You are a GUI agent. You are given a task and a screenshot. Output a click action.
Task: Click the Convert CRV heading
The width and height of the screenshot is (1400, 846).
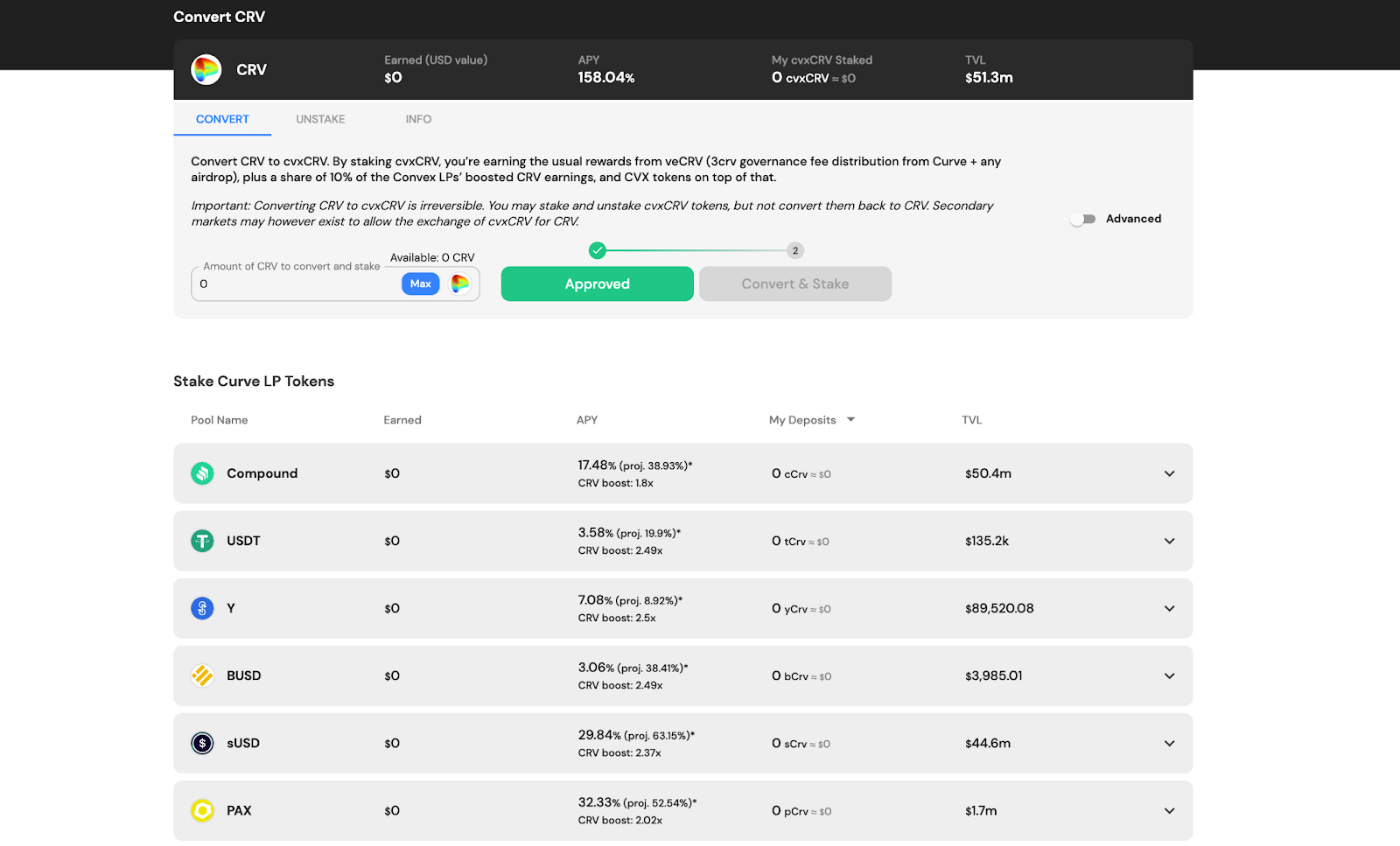pyautogui.click(x=219, y=17)
